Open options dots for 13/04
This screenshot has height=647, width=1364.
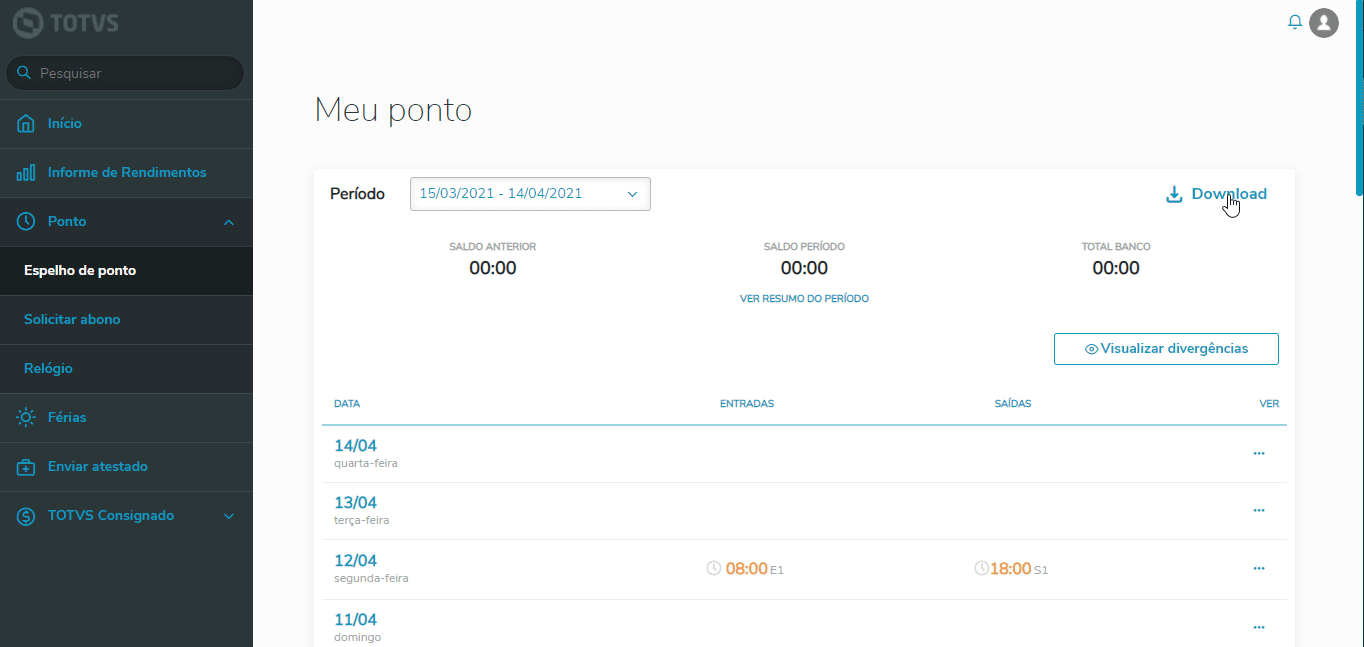click(x=1259, y=510)
